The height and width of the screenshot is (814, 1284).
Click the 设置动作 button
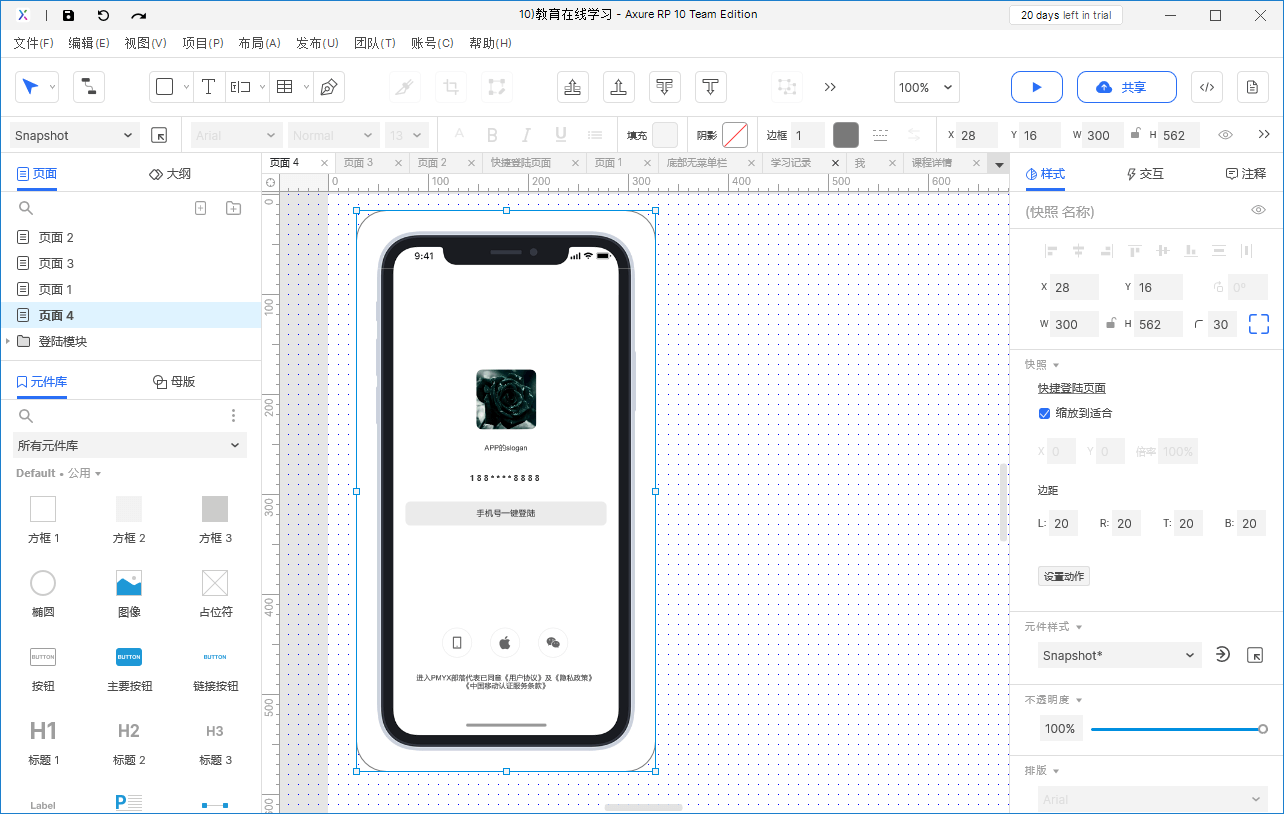point(1063,576)
